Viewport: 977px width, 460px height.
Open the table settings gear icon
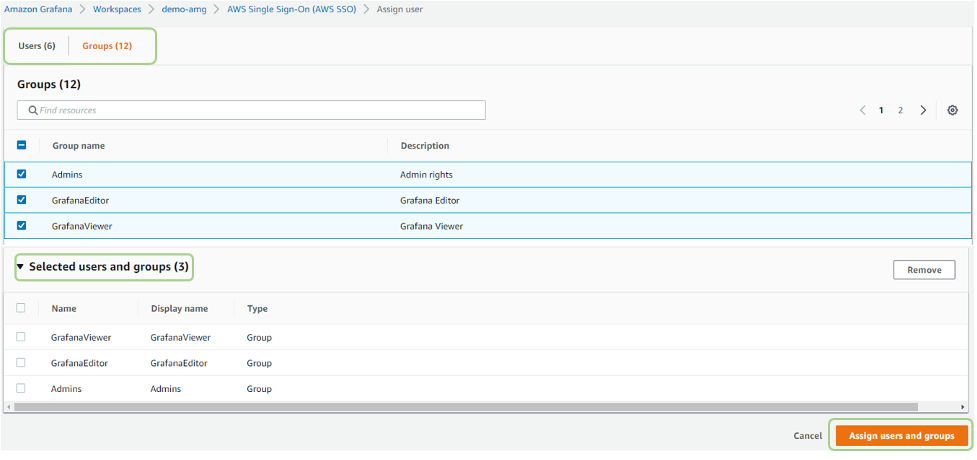pyautogui.click(x=952, y=110)
